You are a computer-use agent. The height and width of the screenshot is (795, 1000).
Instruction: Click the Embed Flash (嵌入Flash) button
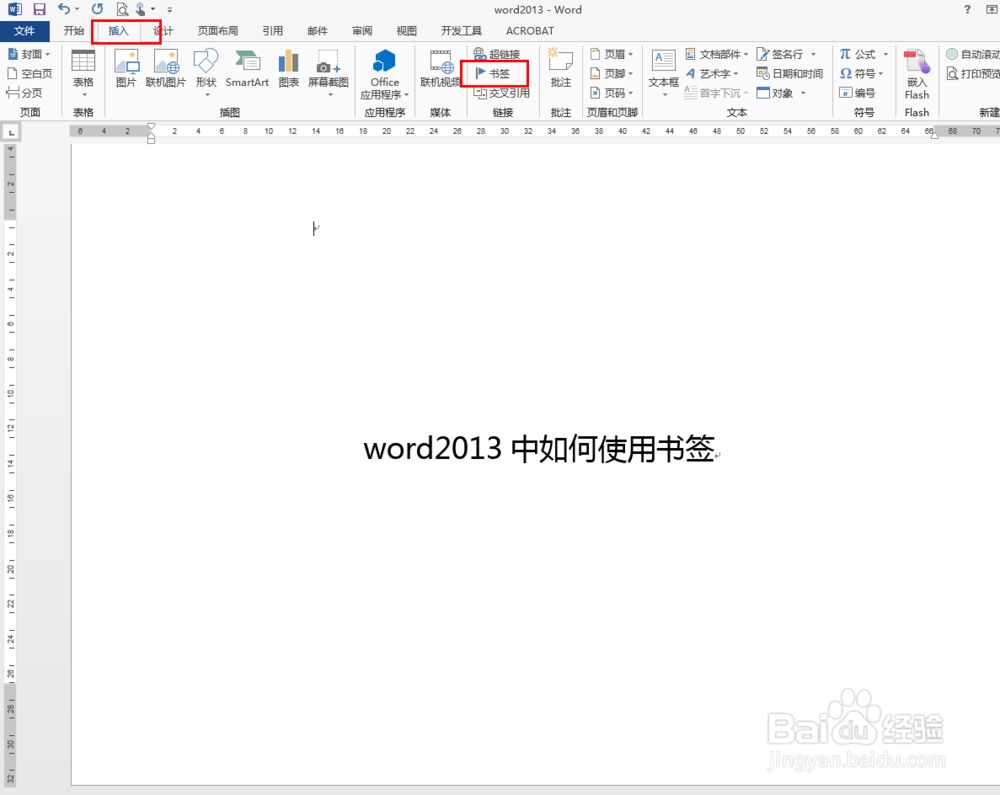coord(916,74)
